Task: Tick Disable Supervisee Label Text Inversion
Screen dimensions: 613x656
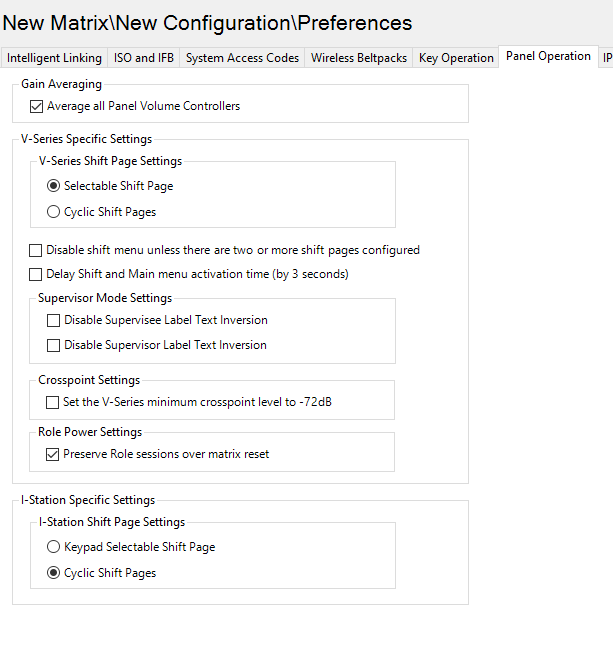Action: click(54, 321)
